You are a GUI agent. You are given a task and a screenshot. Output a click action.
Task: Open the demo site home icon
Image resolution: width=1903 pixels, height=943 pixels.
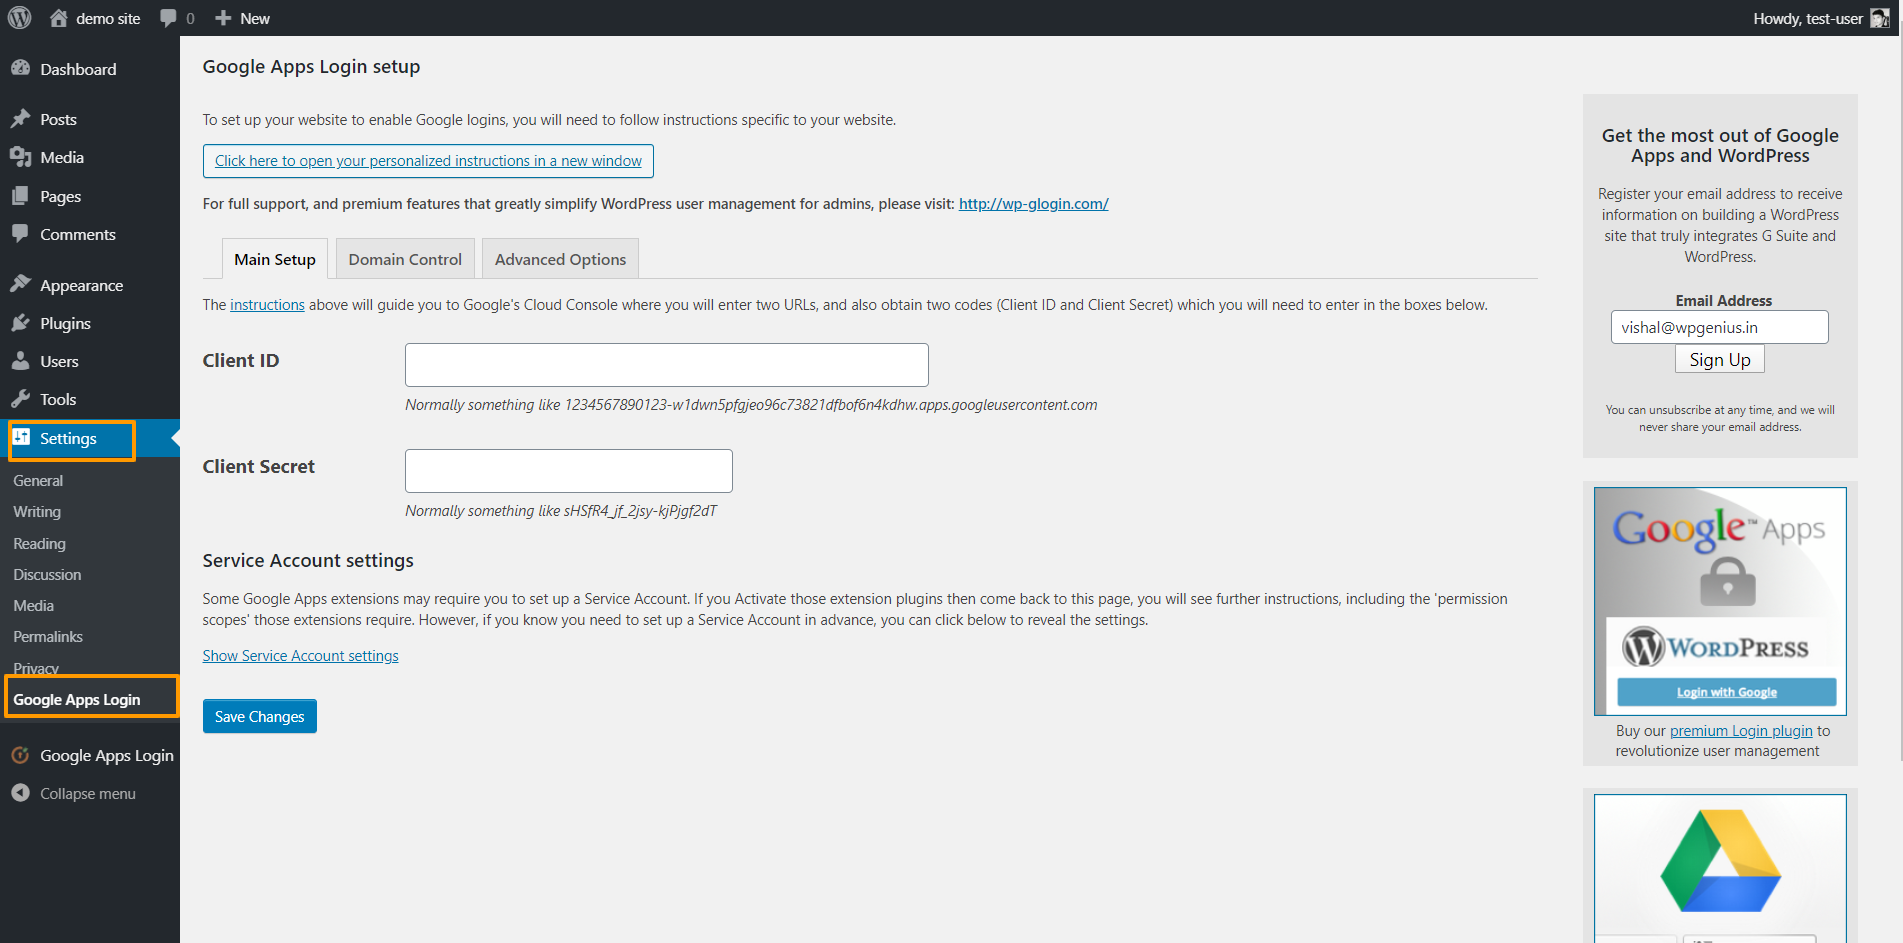(59, 18)
